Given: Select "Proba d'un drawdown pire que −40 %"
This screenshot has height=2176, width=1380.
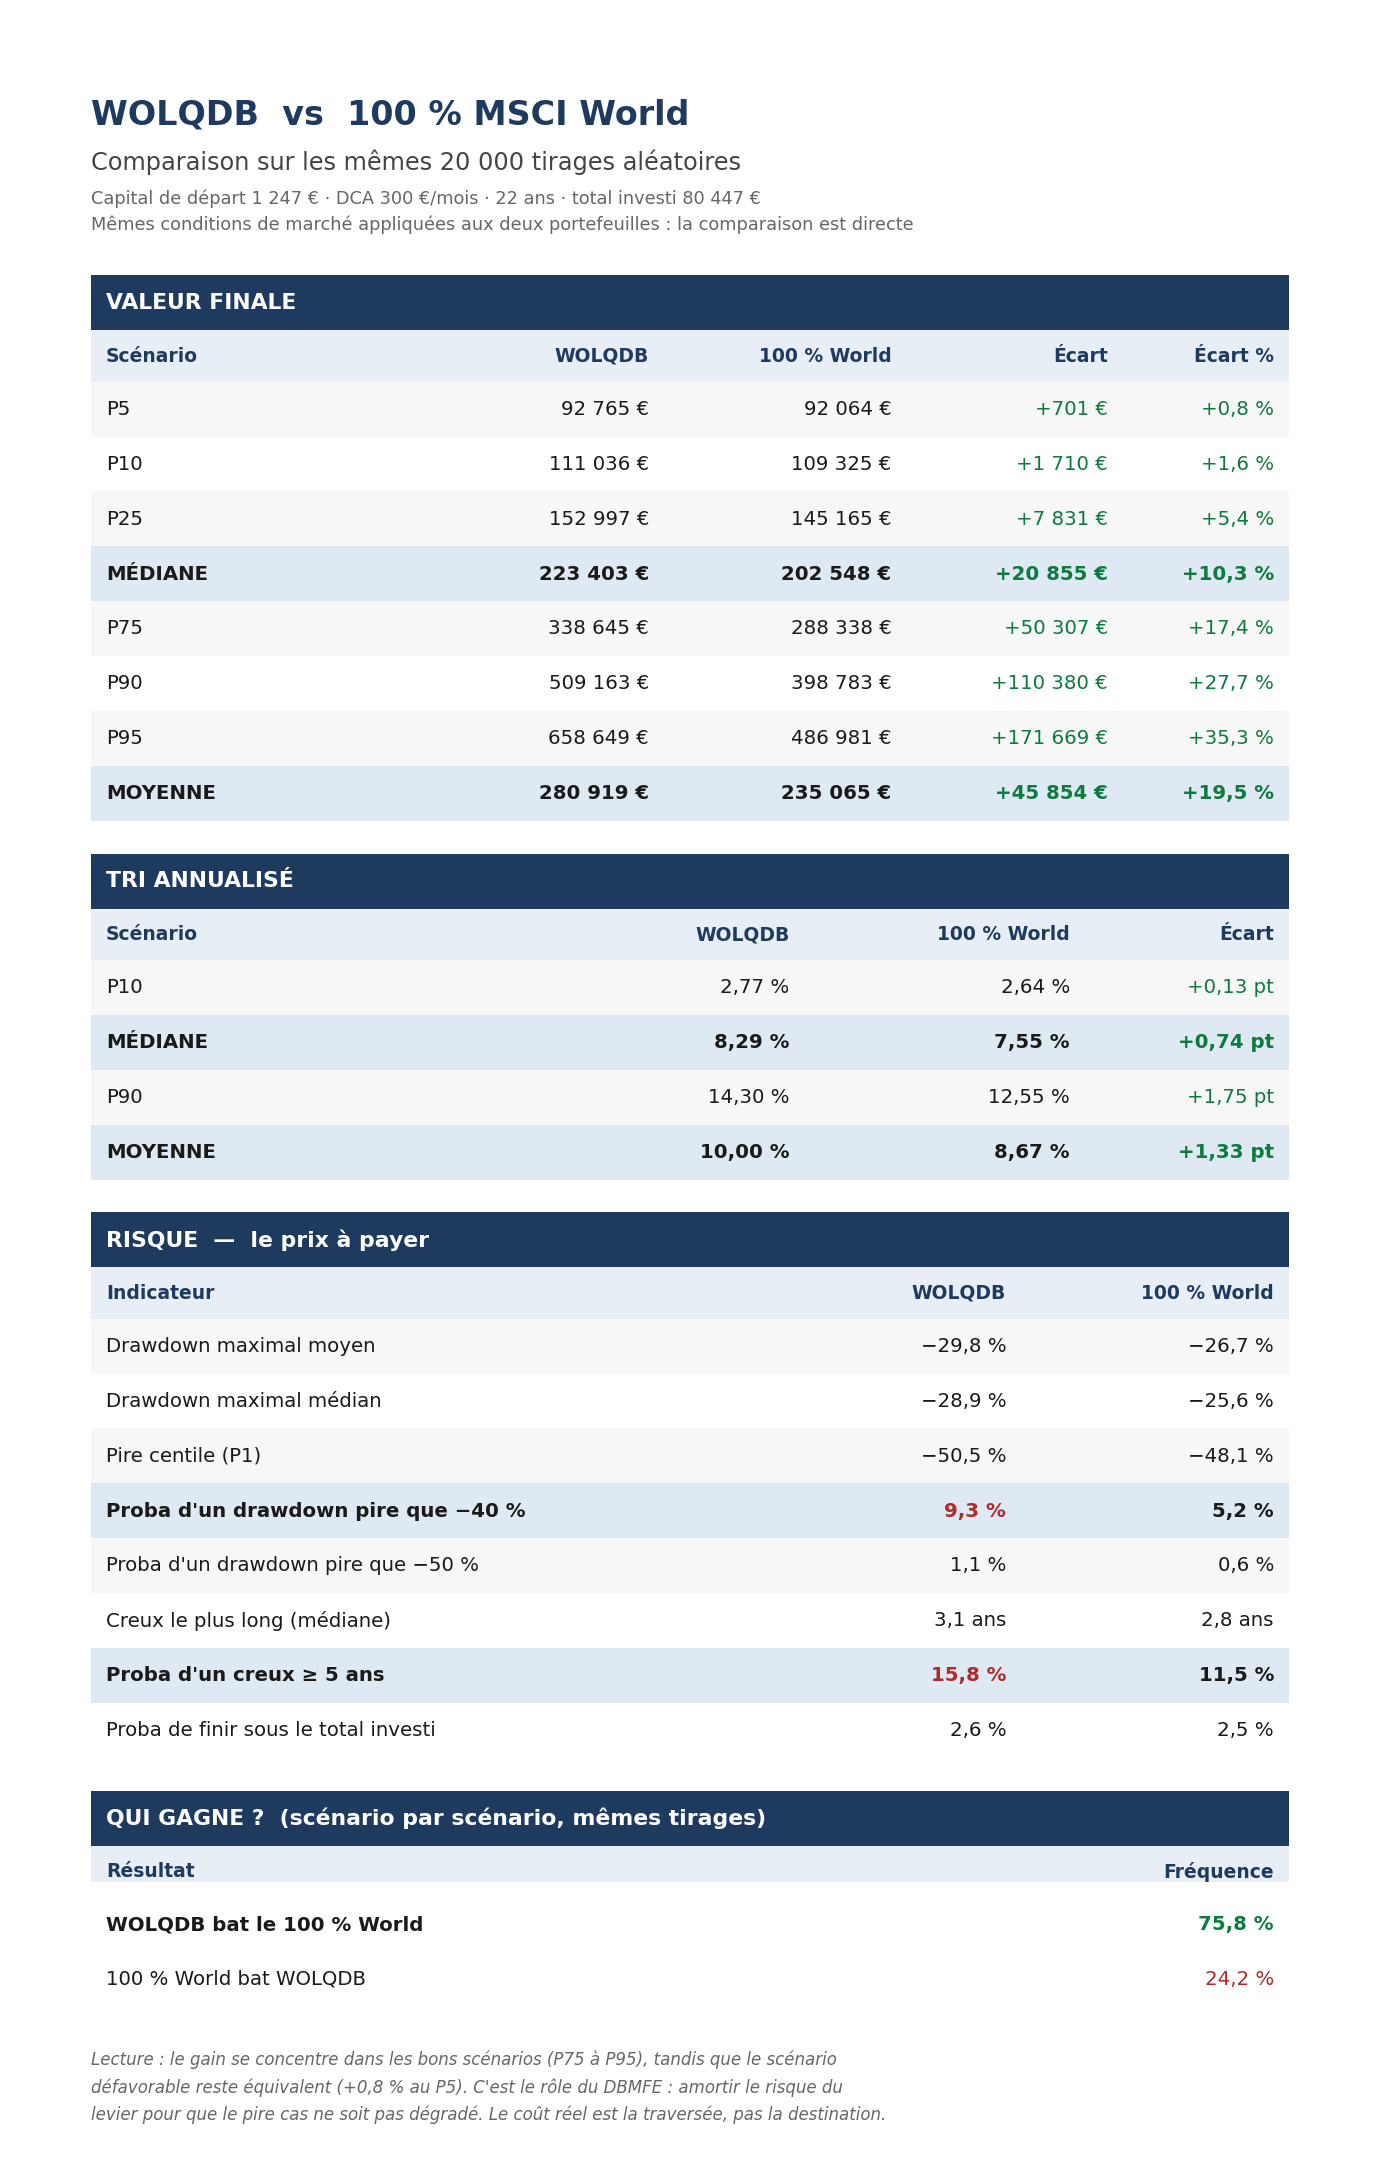Looking at the screenshot, I should [x=316, y=1511].
